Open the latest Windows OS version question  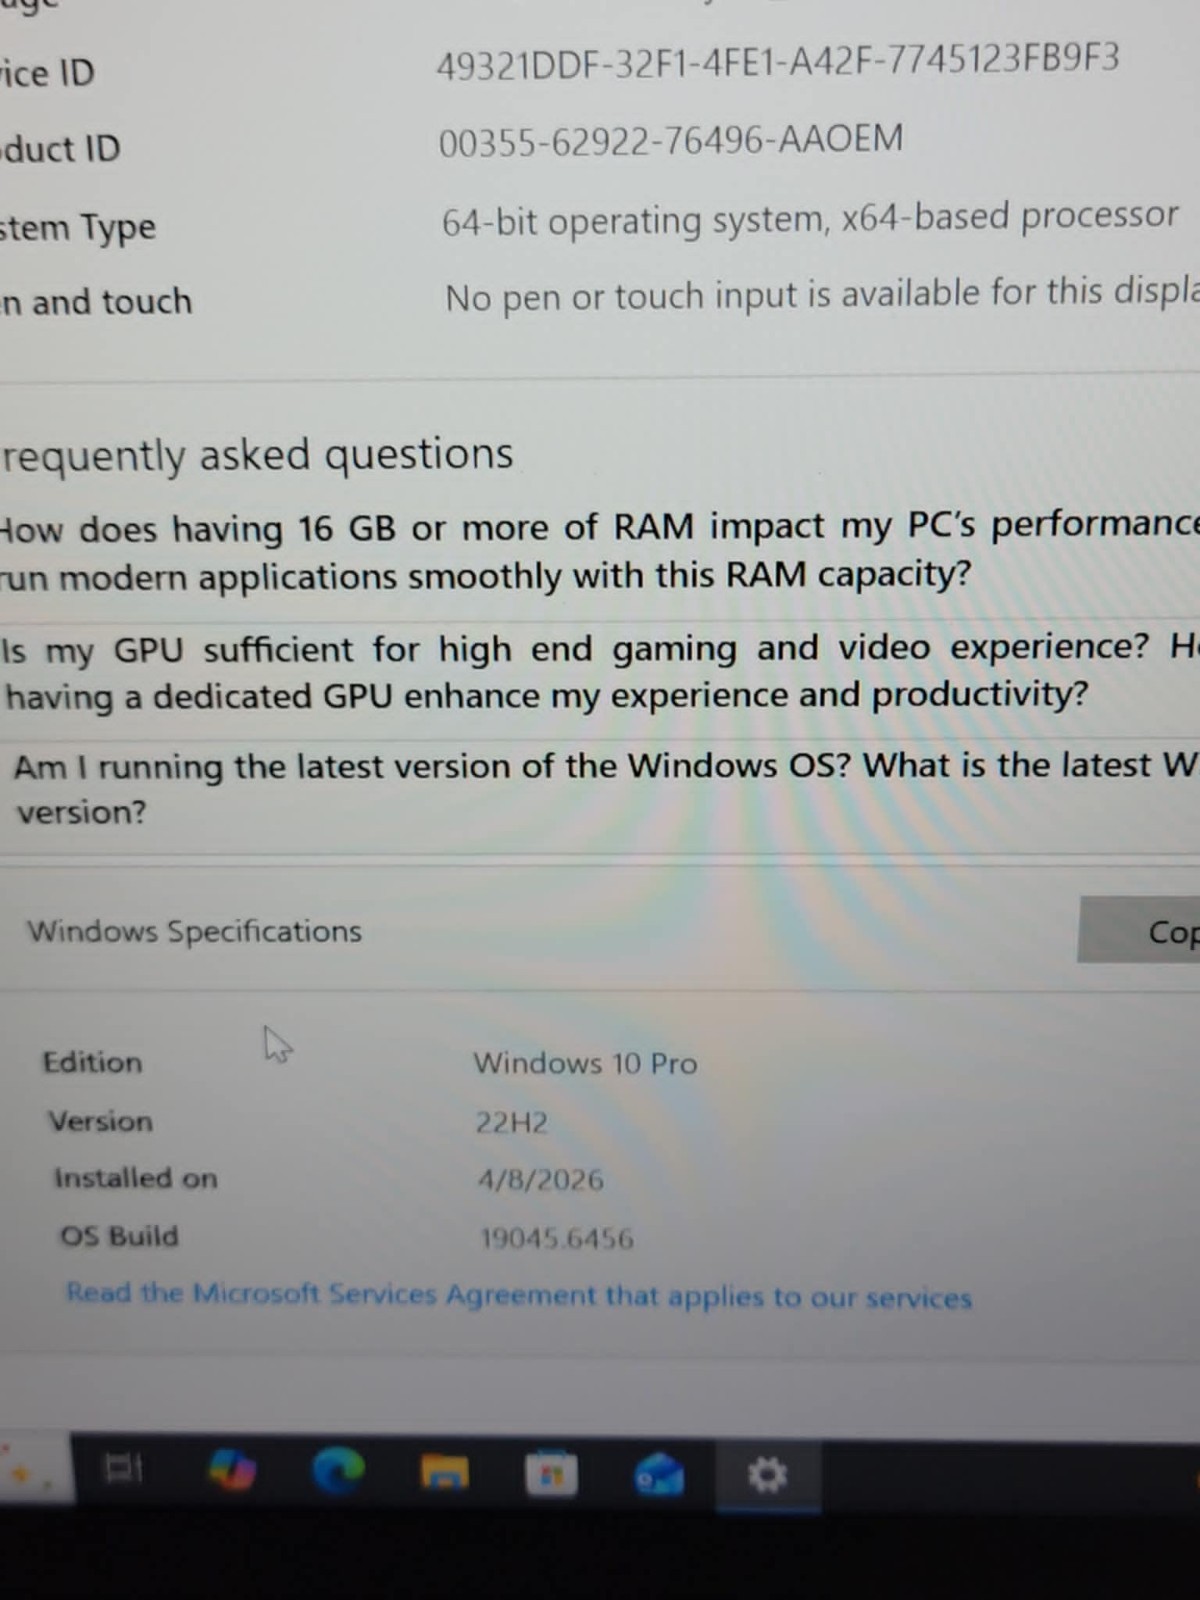pos(599,788)
